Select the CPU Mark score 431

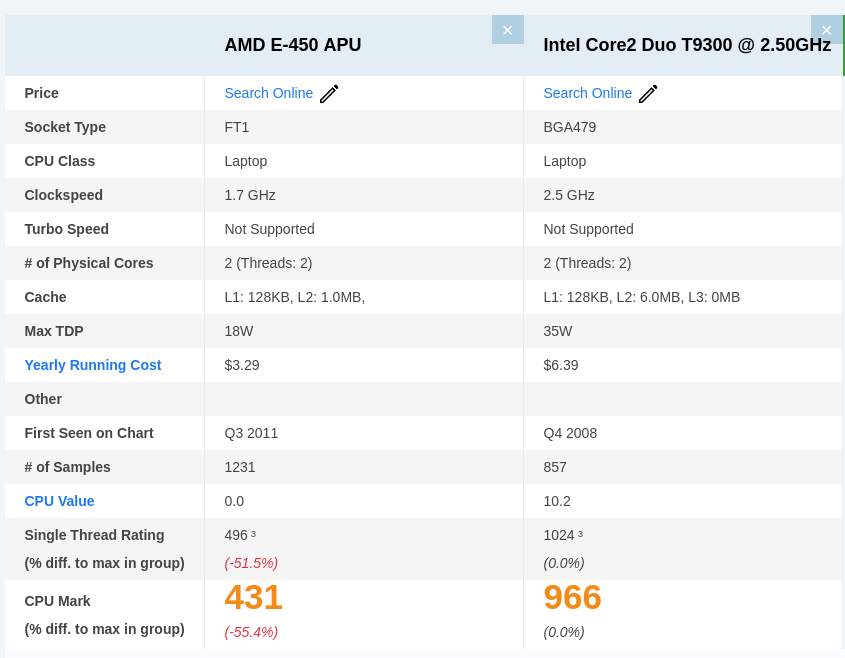(x=253, y=597)
